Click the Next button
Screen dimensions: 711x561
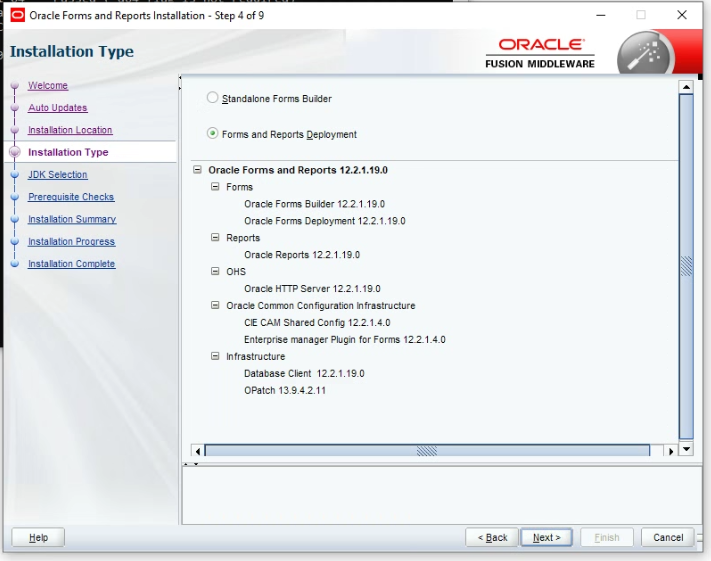546,537
